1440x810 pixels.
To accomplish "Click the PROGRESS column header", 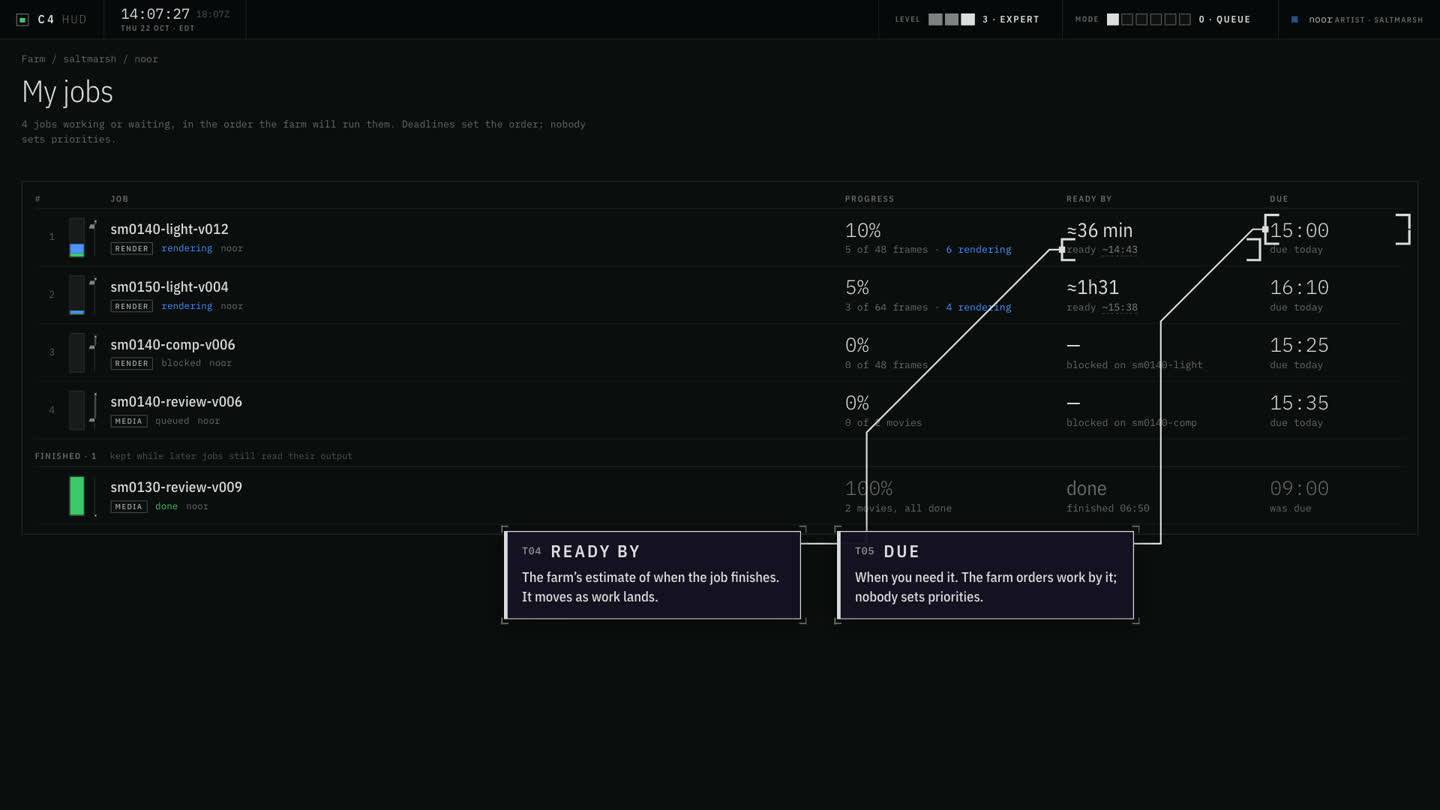I will coord(870,199).
